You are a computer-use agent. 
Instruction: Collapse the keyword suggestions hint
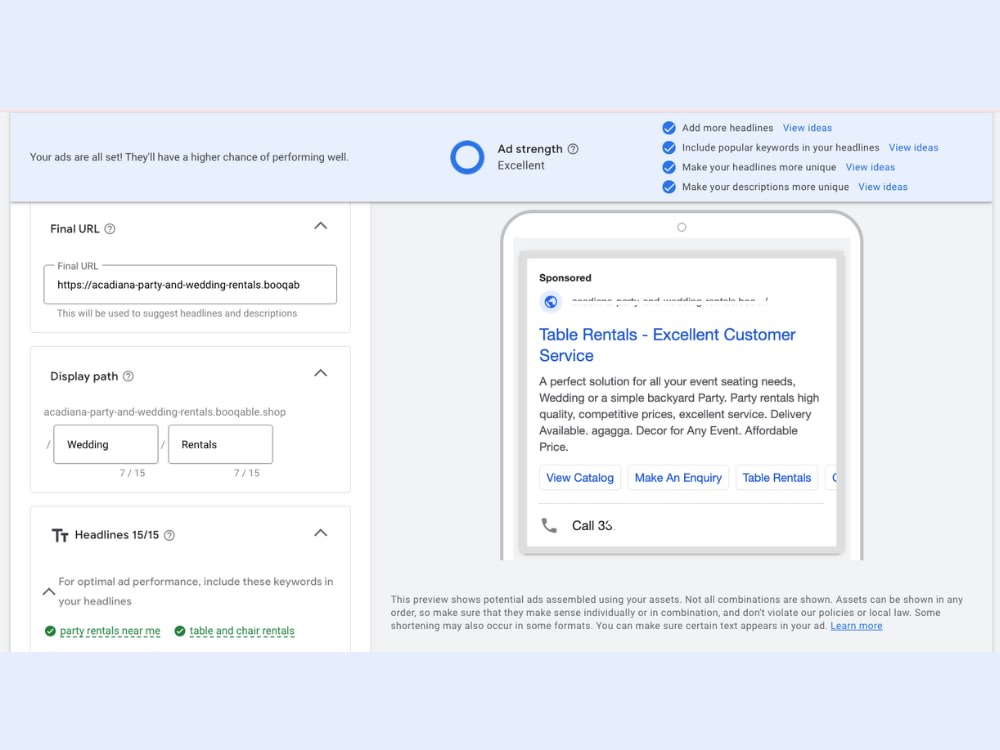pyautogui.click(x=48, y=591)
